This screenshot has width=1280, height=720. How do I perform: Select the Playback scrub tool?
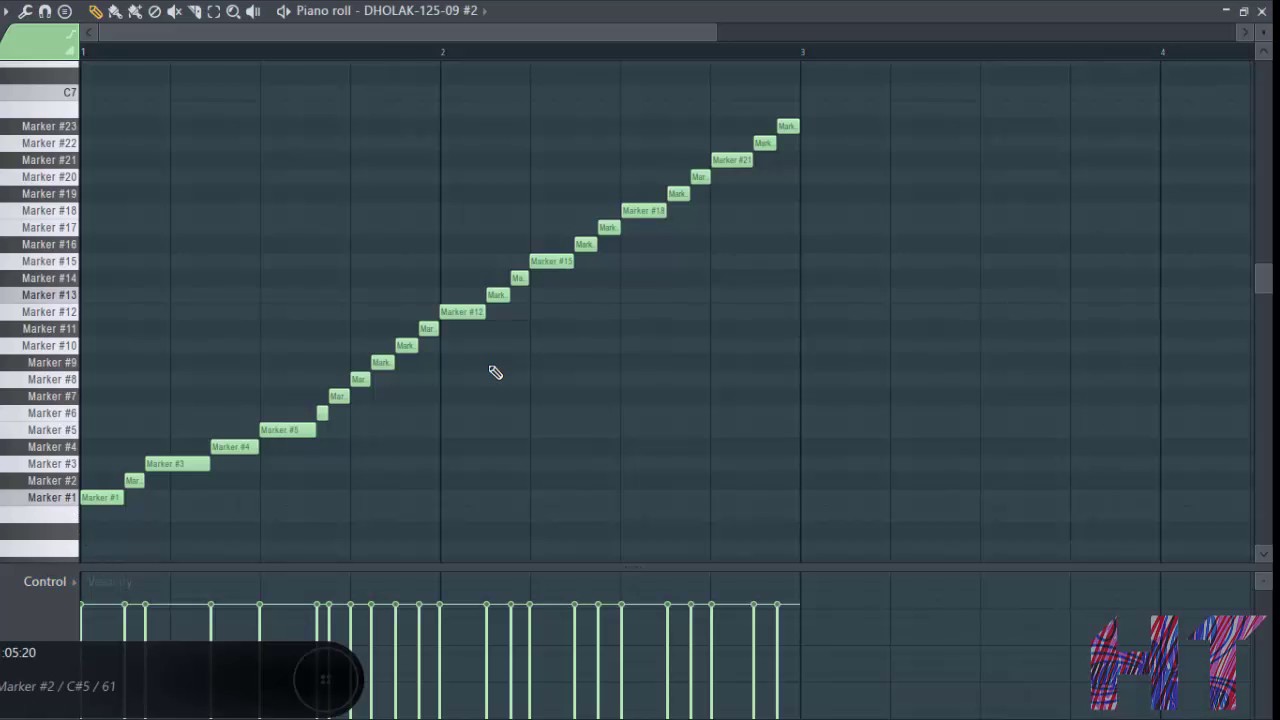tap(253, 11)
